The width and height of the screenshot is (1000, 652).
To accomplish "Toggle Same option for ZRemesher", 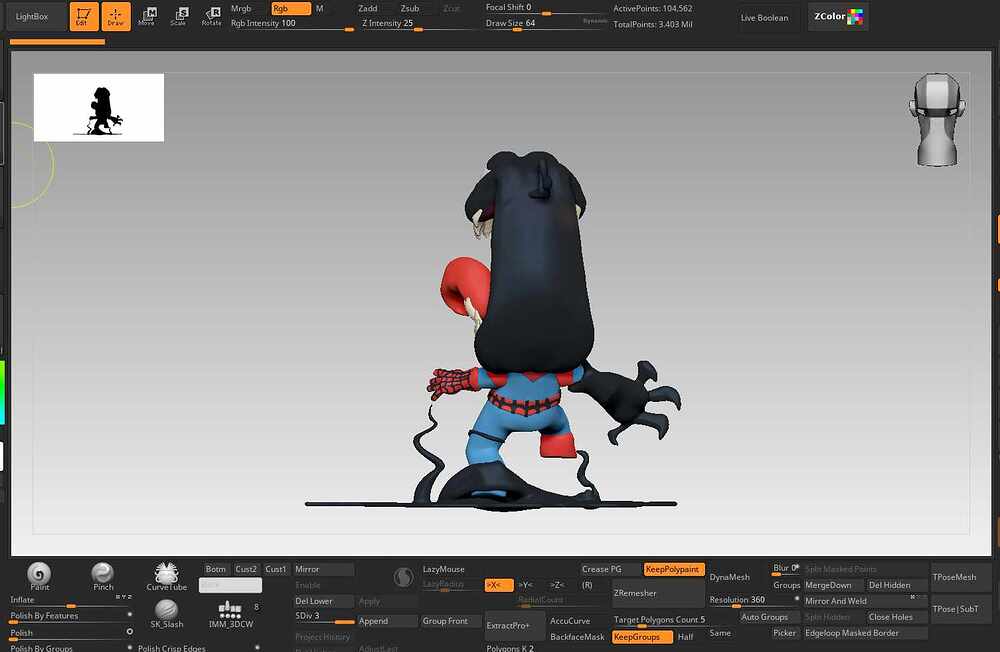I will pyautogui.click(x=720, y=633).
